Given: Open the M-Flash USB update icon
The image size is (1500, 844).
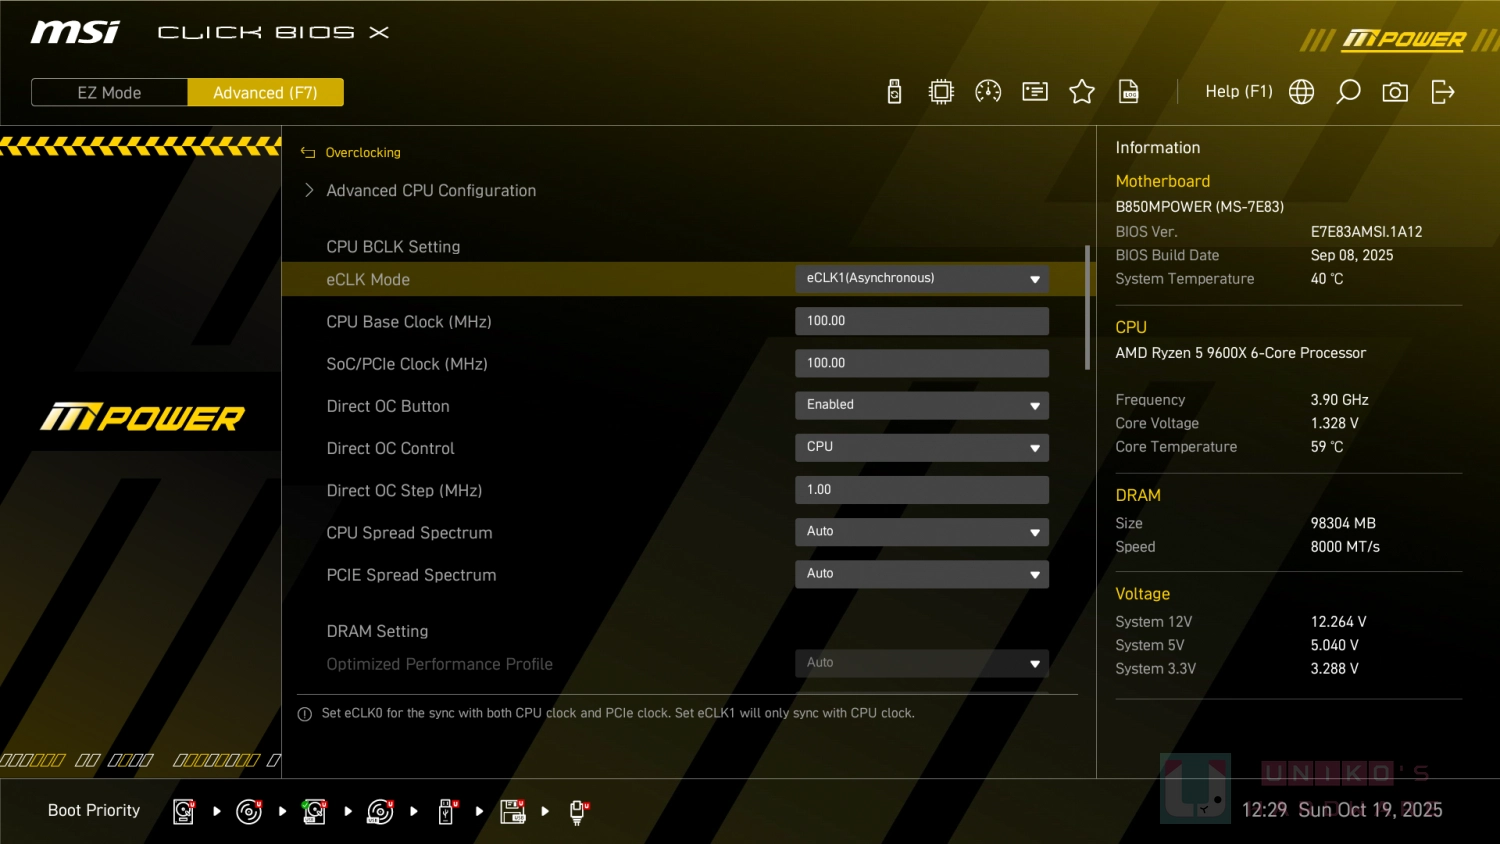Looking at the screenshot, I should coord(894,92).
